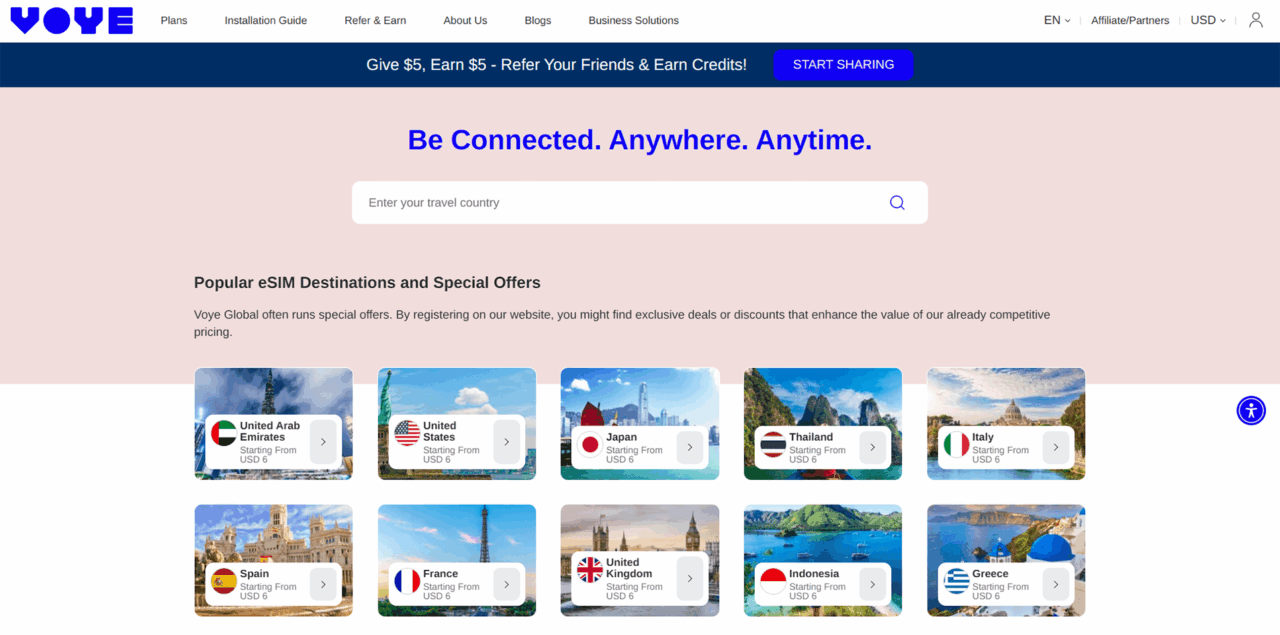Click the search magnifier icon
Viewport: 1280px width, 635px height.
tap(897, 202)
